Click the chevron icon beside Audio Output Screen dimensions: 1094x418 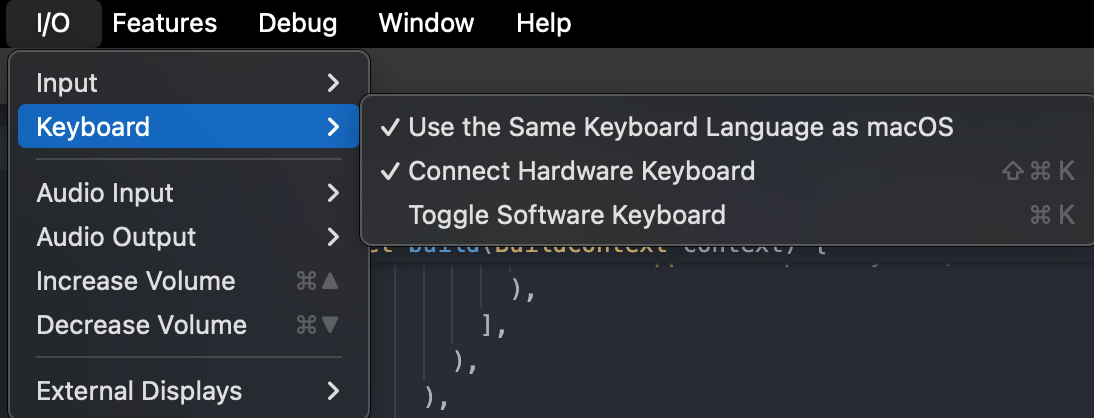tap(334, 237)
